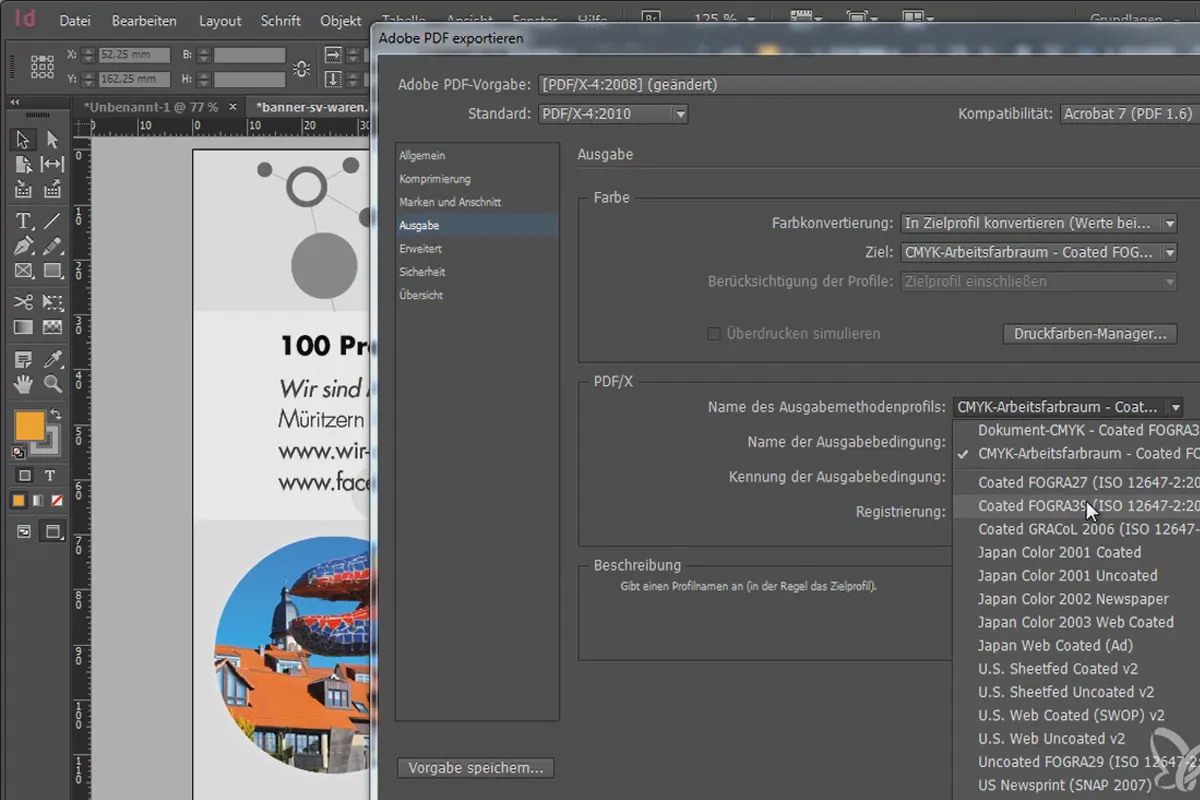Viewport: 1200px width, 800px height.
Task: Open the Ziel profile dropdown
Action: point(1039,252)
